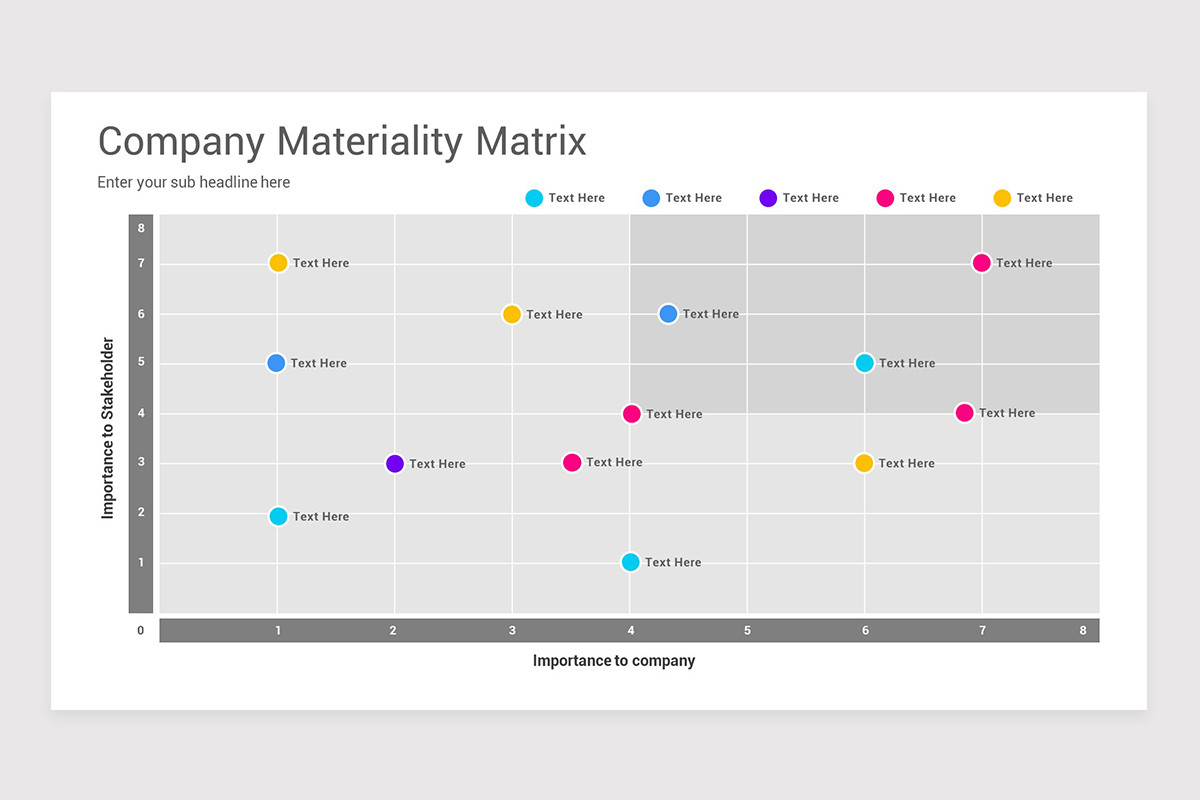Click the Company Materiality Matrix title
The image size is (1200, 800).
(342, 141)
